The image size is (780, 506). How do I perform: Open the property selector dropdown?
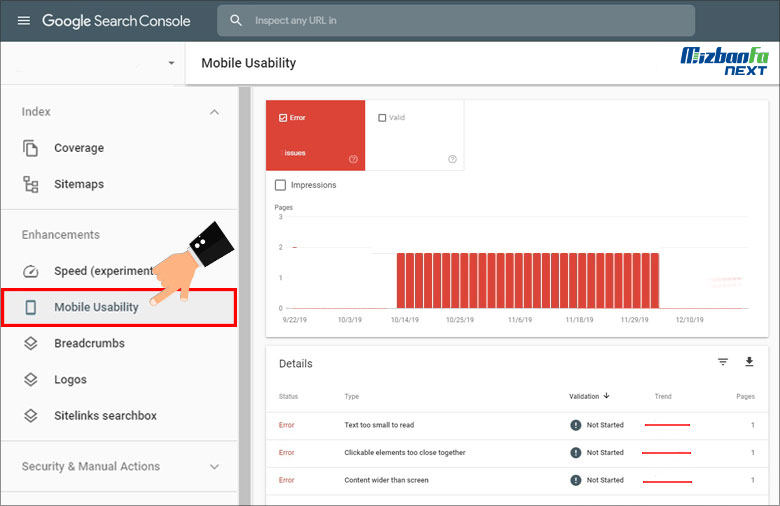click(171, 63)
